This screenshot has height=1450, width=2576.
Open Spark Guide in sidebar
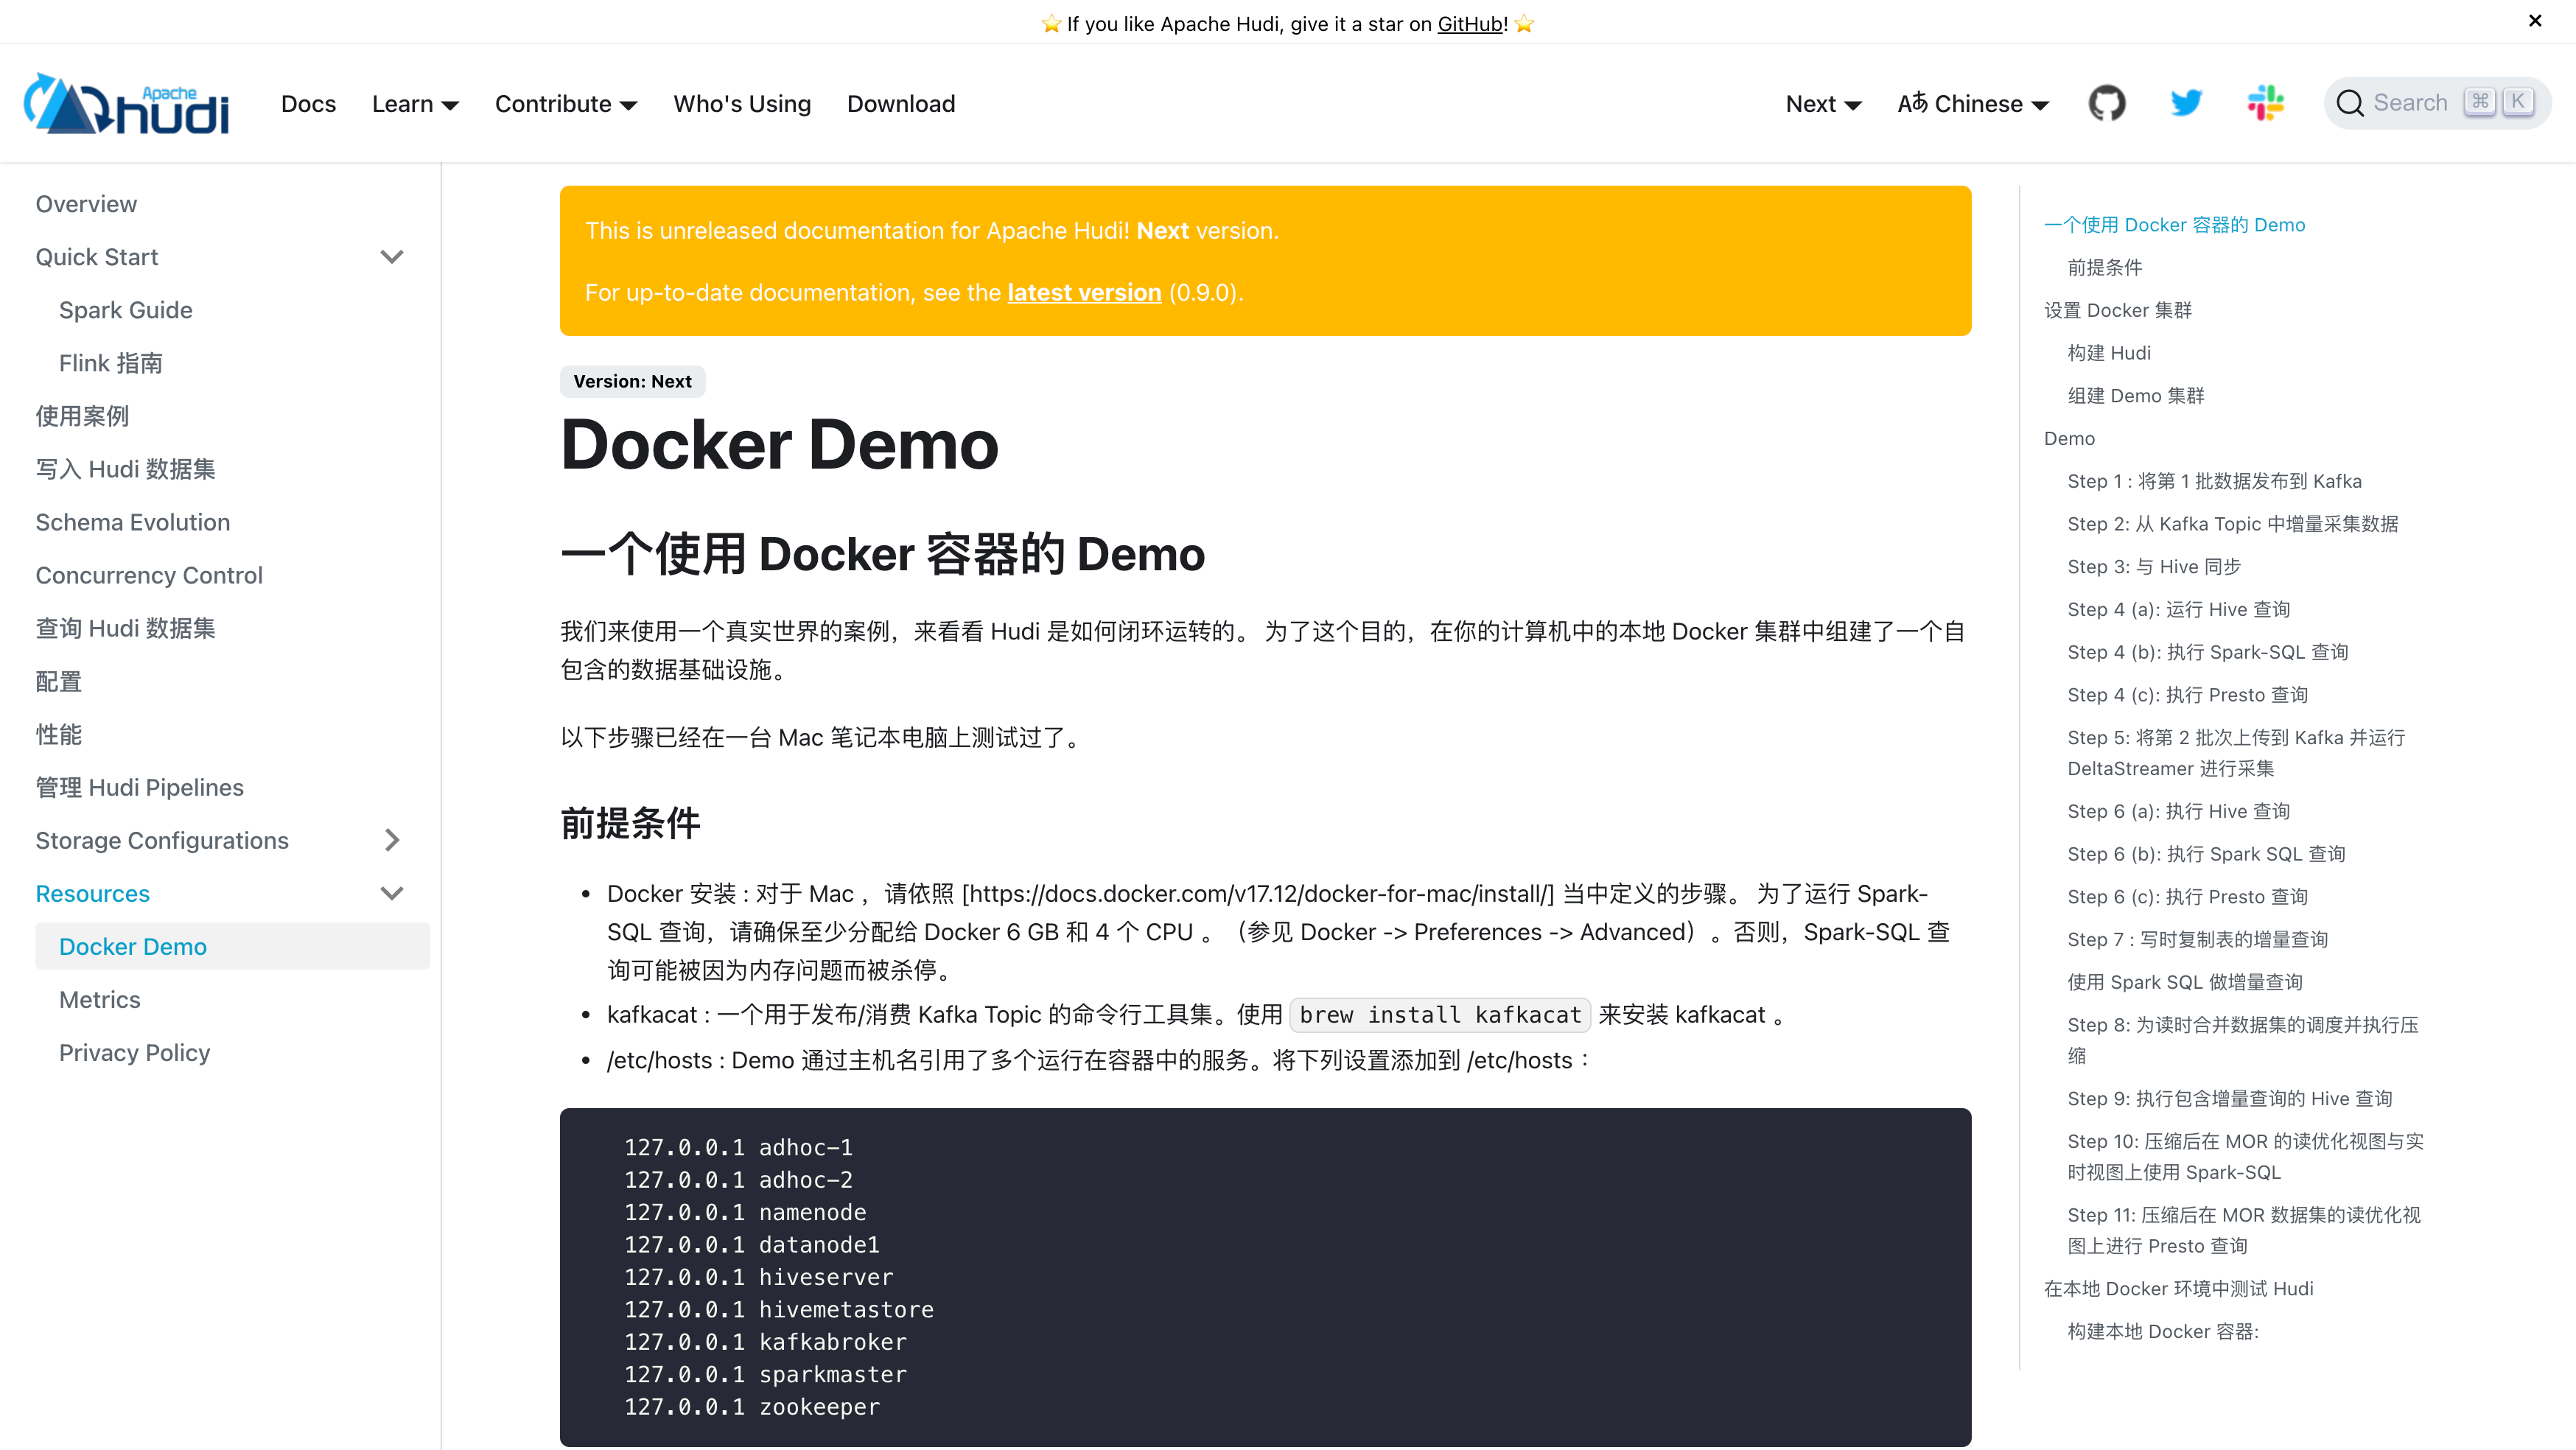[125, 310]
